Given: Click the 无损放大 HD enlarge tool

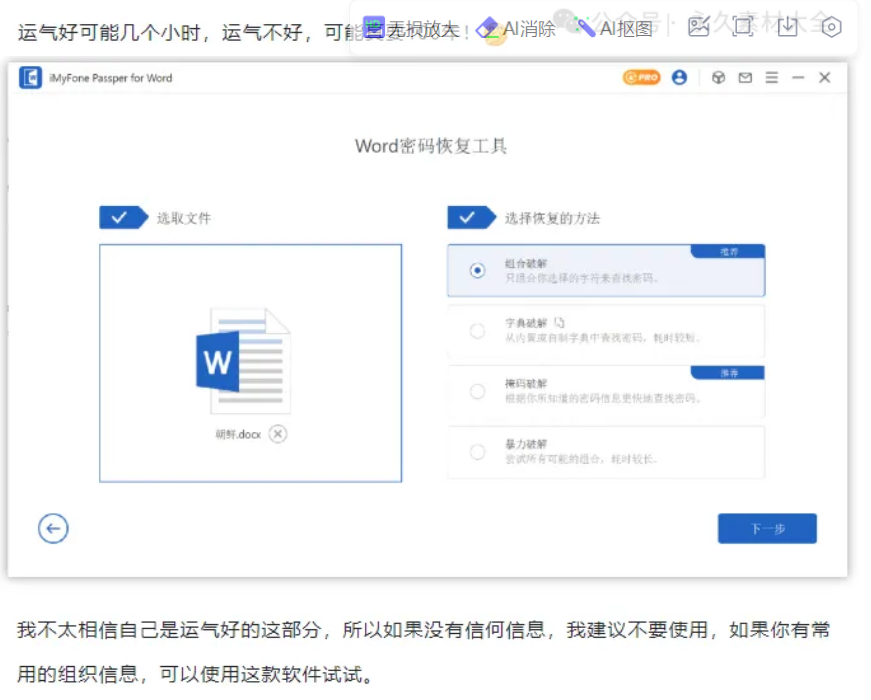Looking at the screenshot, I should click(411, 28).
